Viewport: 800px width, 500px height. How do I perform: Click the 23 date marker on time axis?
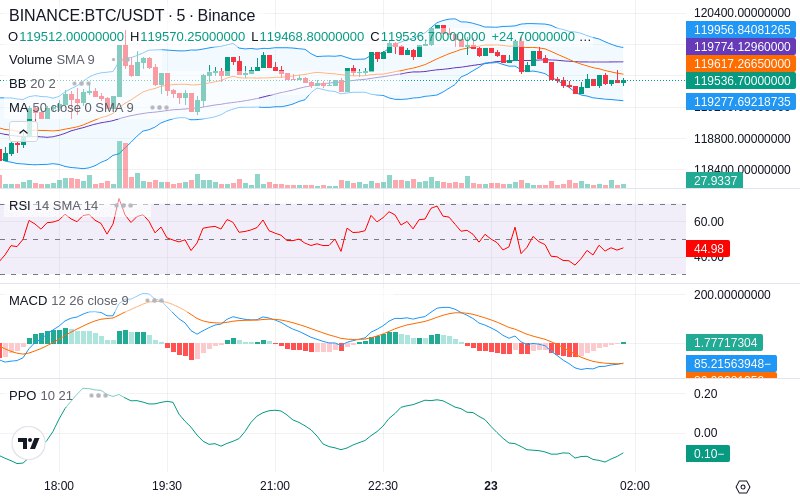coord(491,486)
